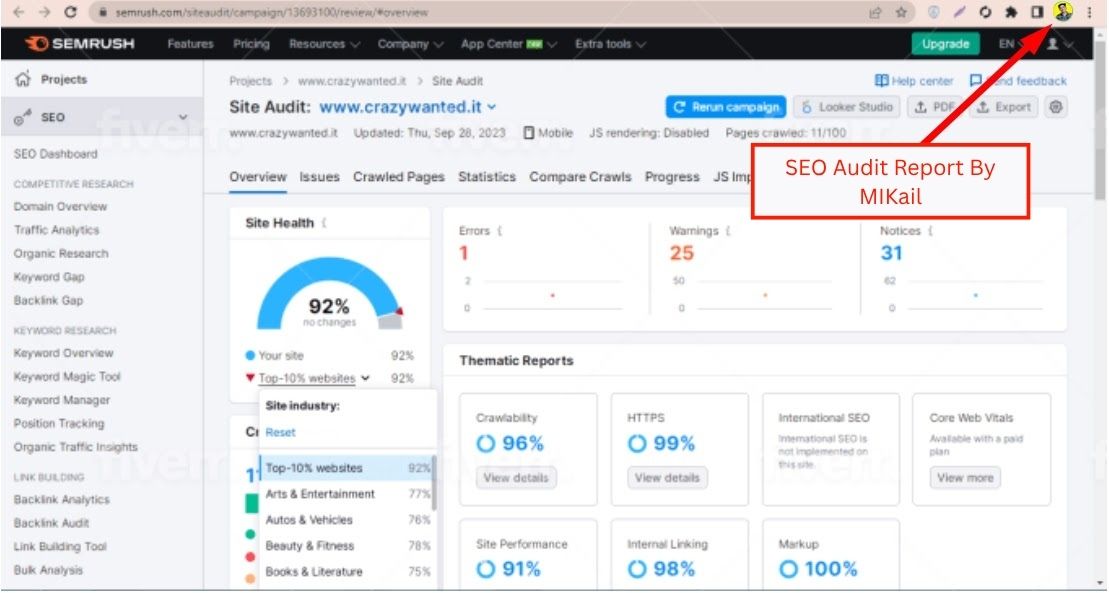Open the Issues tab

pyautogui.click(x=319, y=177)
